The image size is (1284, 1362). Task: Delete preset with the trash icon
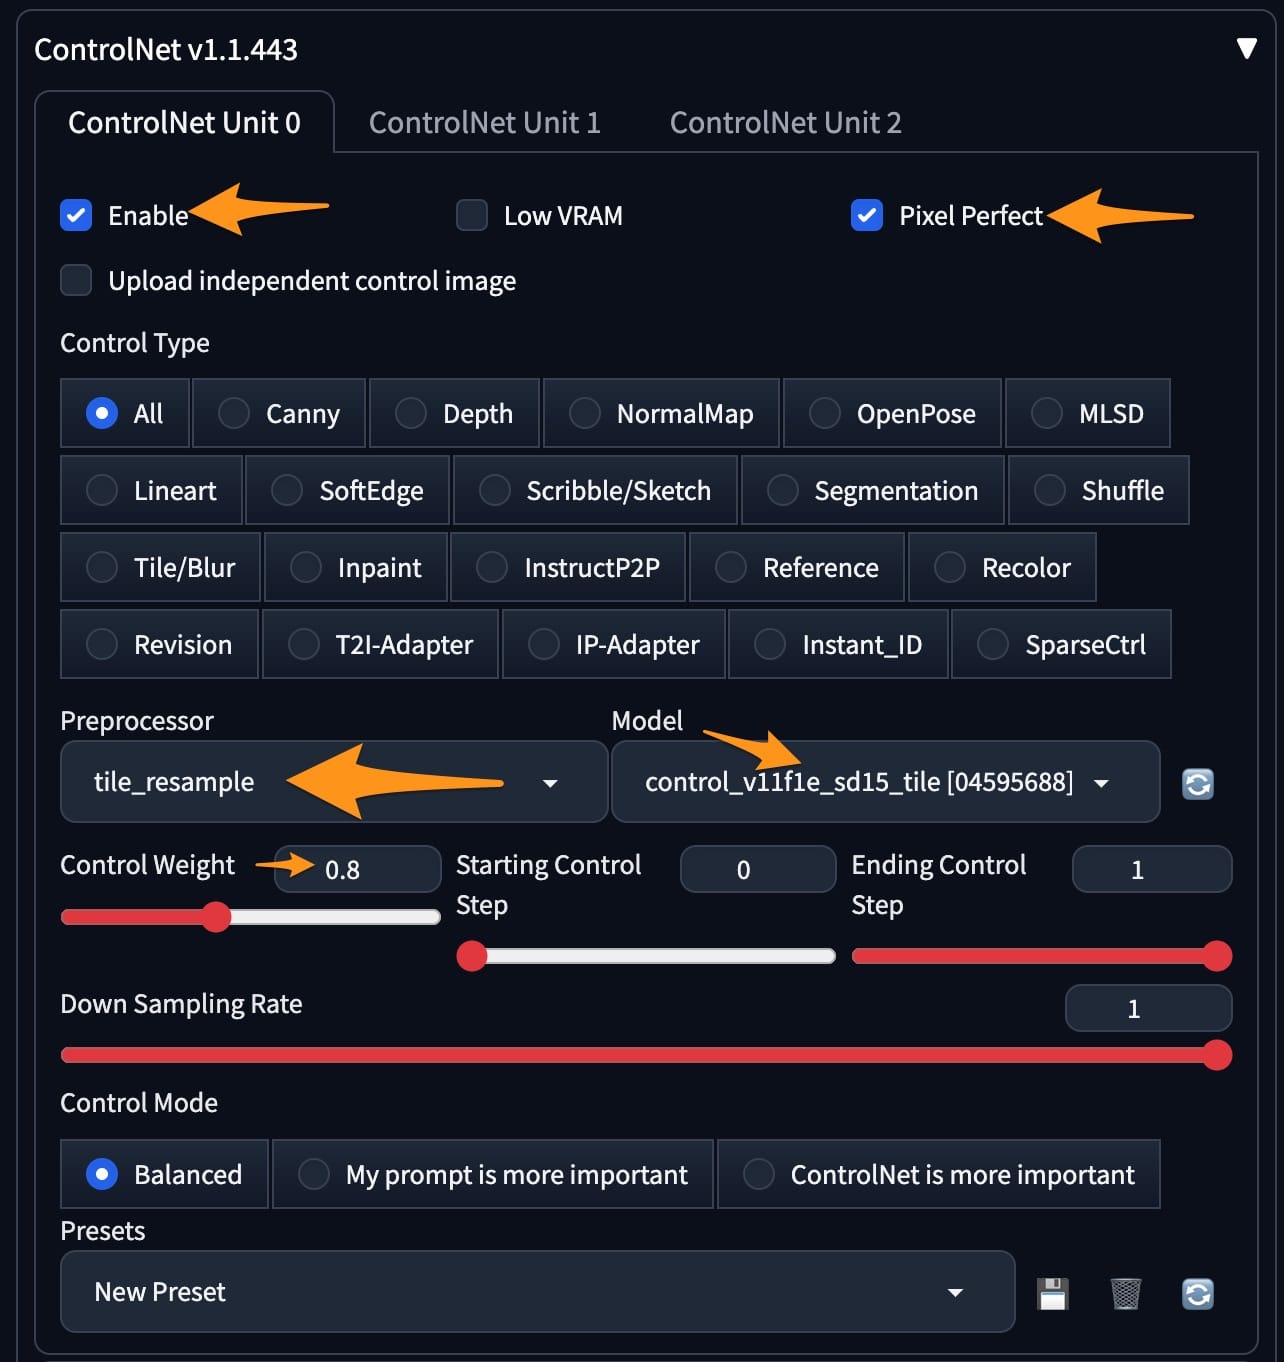coord(1125,1293)
